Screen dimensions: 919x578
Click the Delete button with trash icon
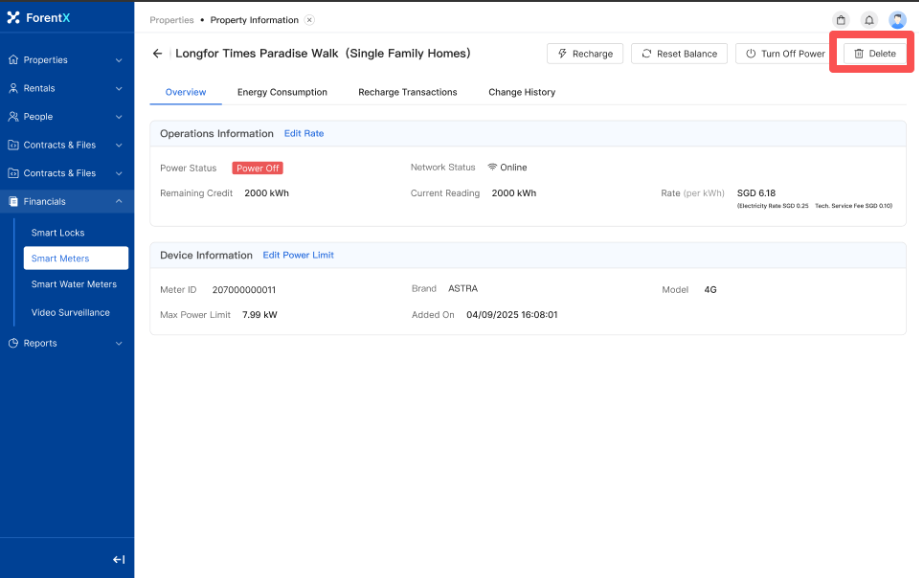pos(875,54)
